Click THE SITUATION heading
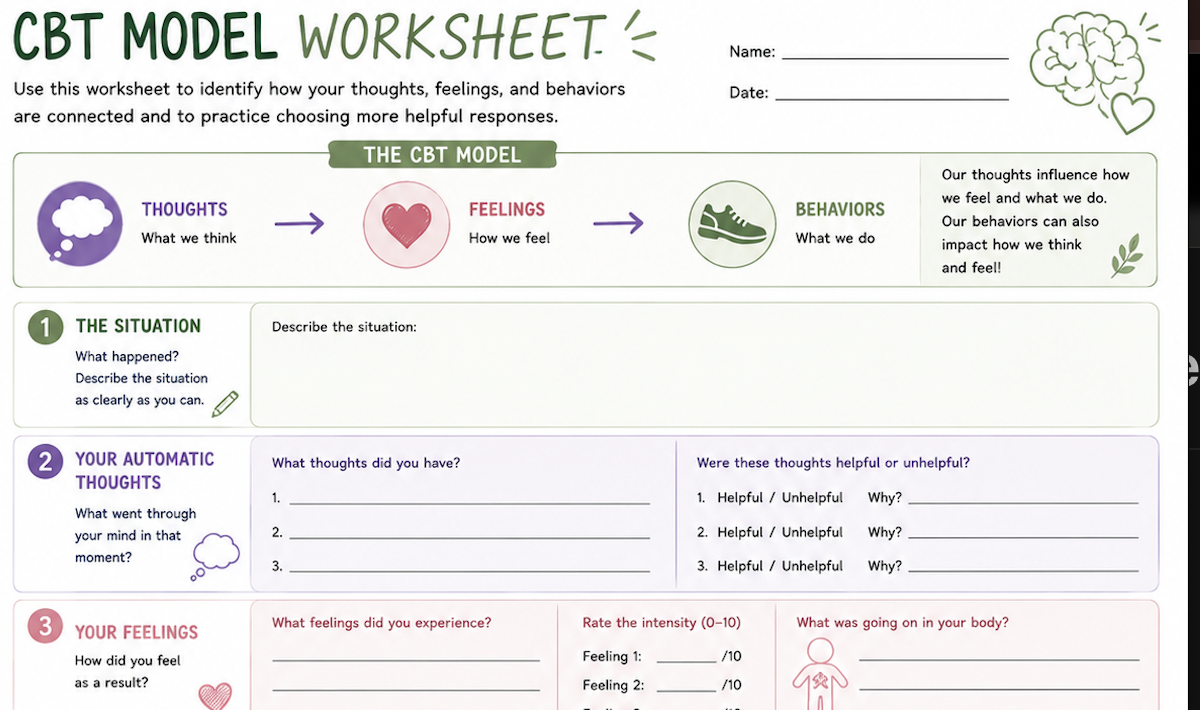The image size is (1200, 710). coord(138,326)
